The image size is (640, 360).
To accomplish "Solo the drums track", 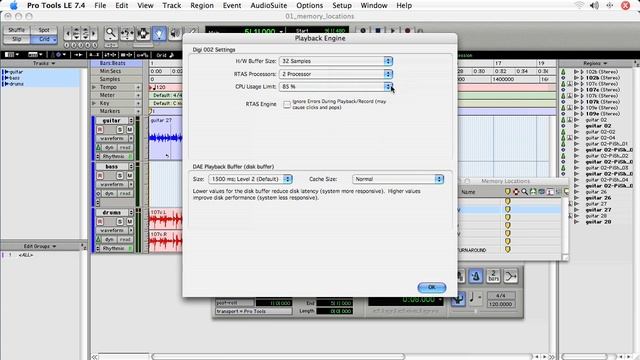I will point(120,222).
